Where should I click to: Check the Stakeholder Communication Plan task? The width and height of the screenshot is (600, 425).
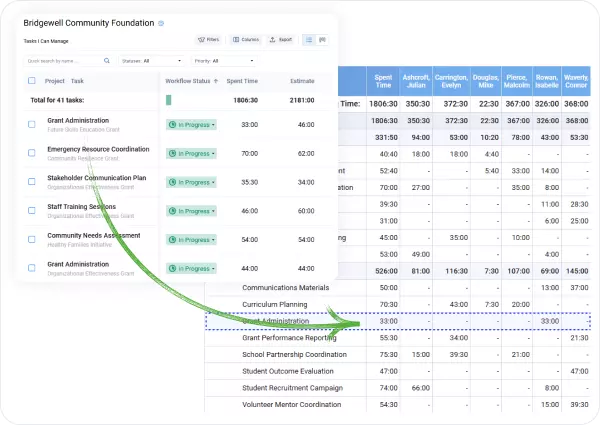pyautogui.click(x=32, y=182)
